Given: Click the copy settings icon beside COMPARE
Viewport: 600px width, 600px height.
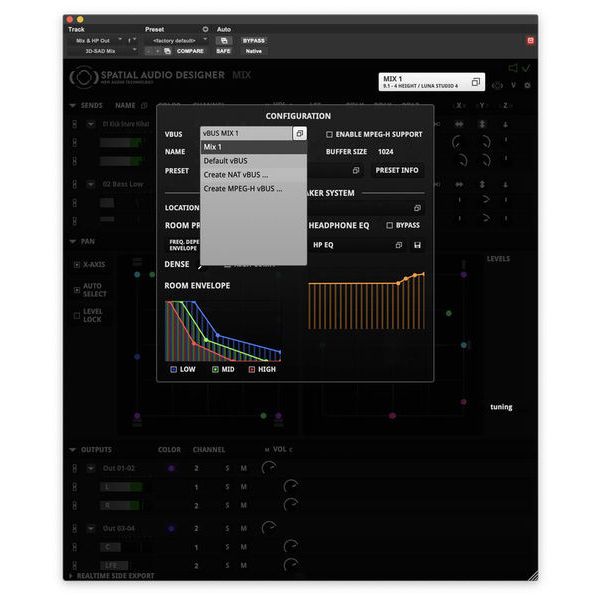Looking at the screenshot, I should click(167, 51).
